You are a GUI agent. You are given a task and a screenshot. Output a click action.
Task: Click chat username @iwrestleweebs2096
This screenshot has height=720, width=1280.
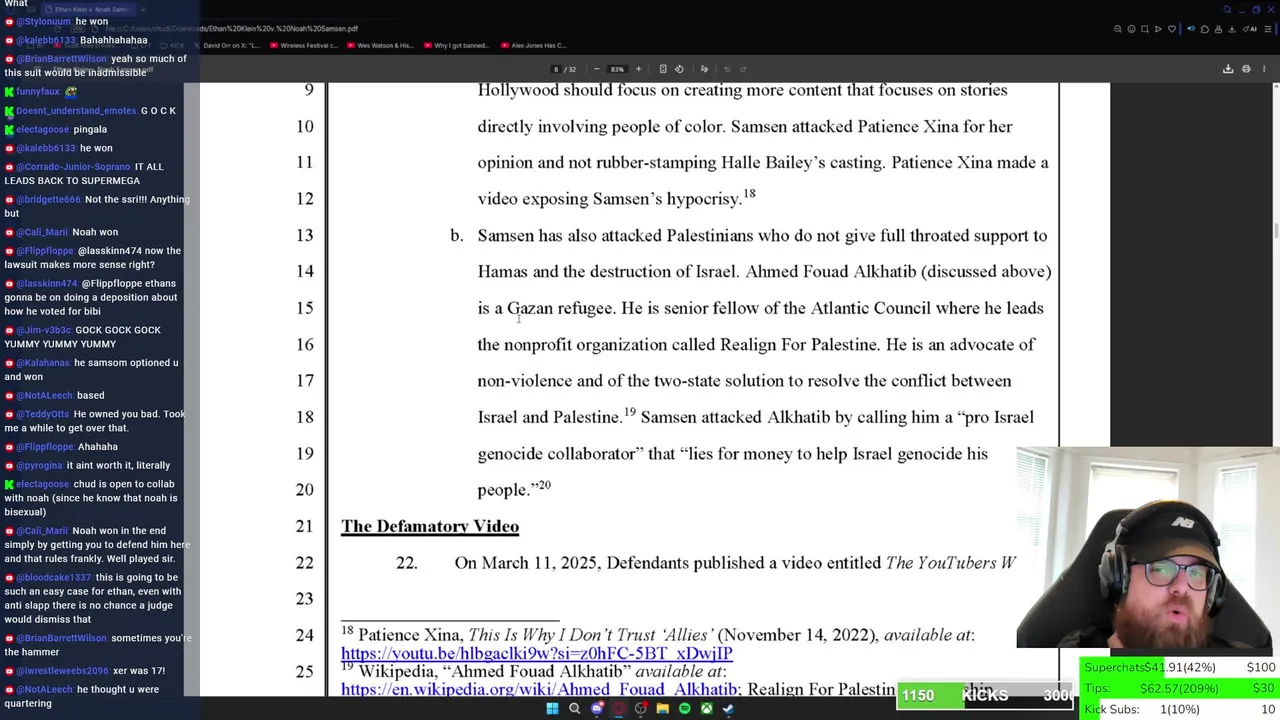click(62, 671)
